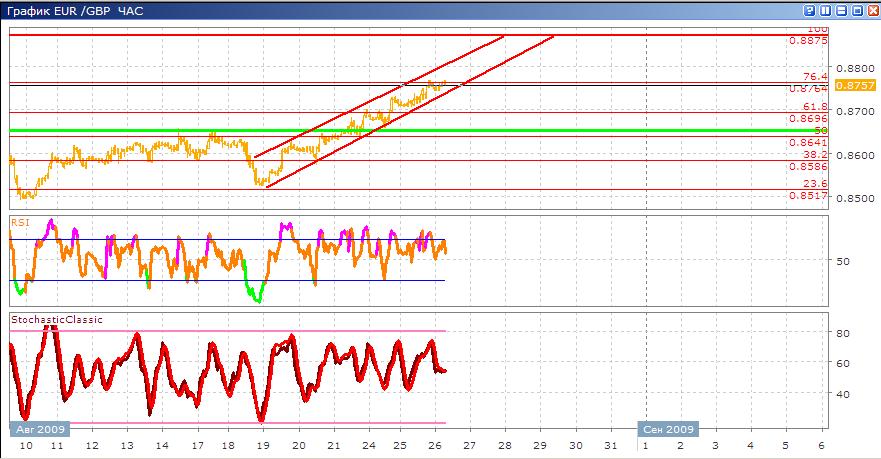The width and height of the screenshot is (881, 459).
Task: Click the date 26 on the time axis
Action: (x=434, y=446)
